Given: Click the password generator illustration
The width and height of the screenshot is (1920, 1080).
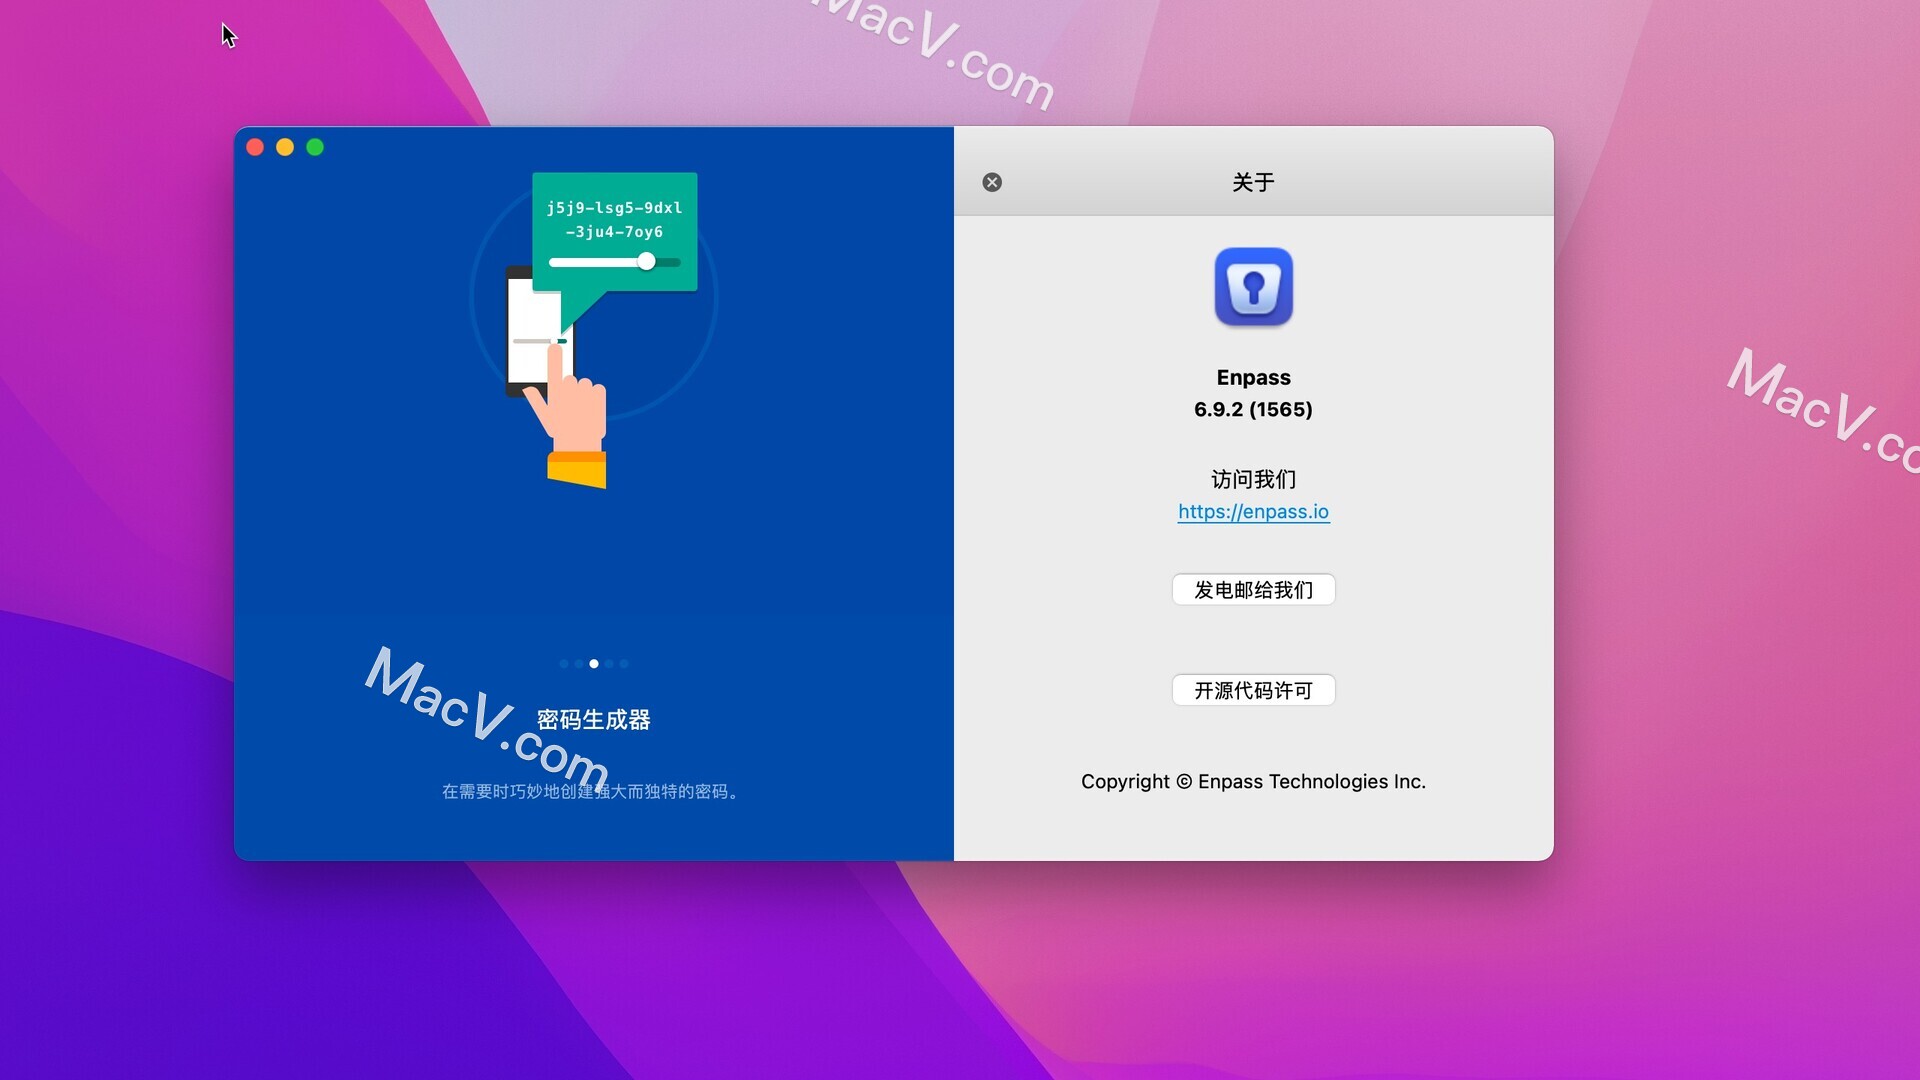Looking at the screenshot, I should [x=594, y=330].
